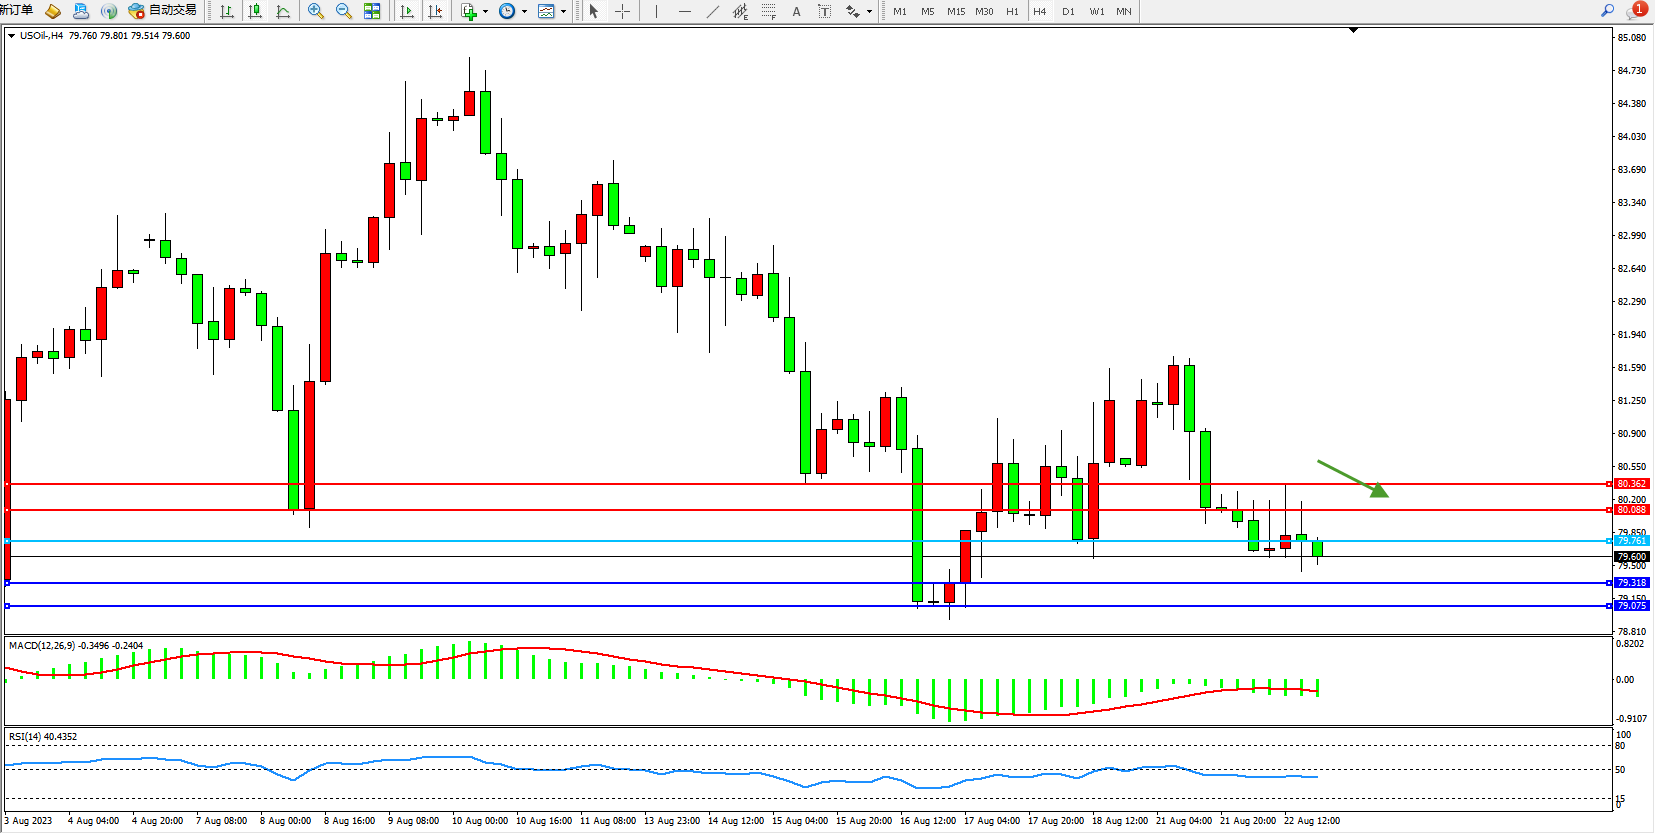The width and height of the screenshot is (1655, 834).
Task: Switch to the D1 timeframe
Action: 1068,11
